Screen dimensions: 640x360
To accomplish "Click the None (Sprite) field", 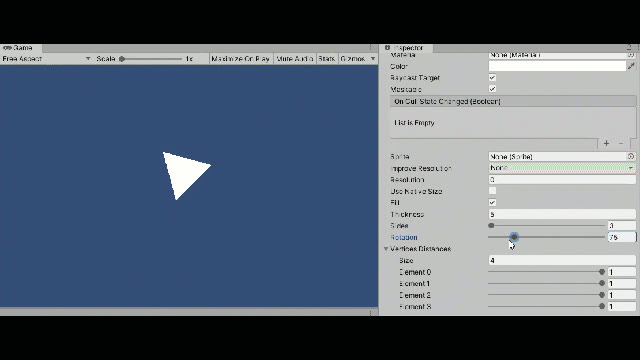I will coord(558,156).
